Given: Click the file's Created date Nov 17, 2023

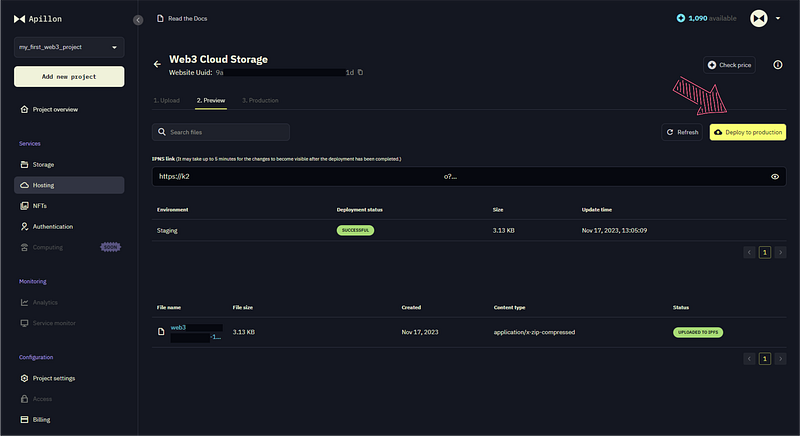Looking at the screenshot, I should click(420, 332).
